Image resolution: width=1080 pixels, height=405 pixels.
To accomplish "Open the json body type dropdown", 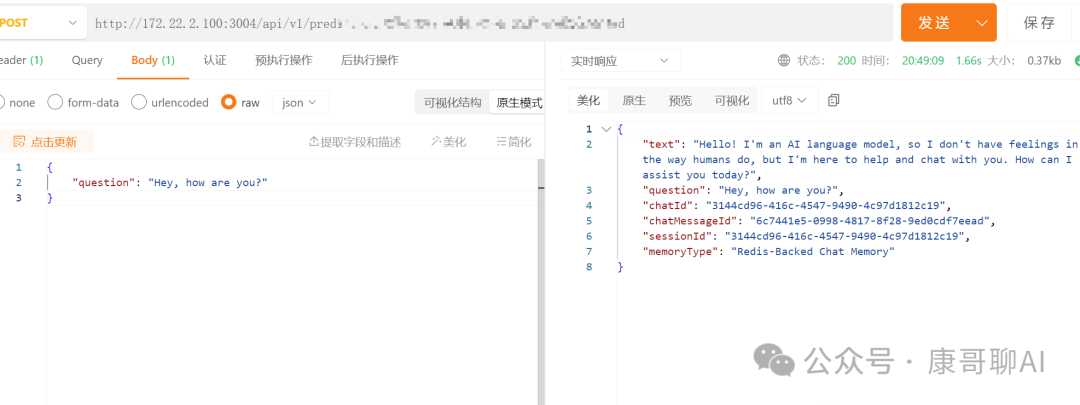I will (300, 102).
